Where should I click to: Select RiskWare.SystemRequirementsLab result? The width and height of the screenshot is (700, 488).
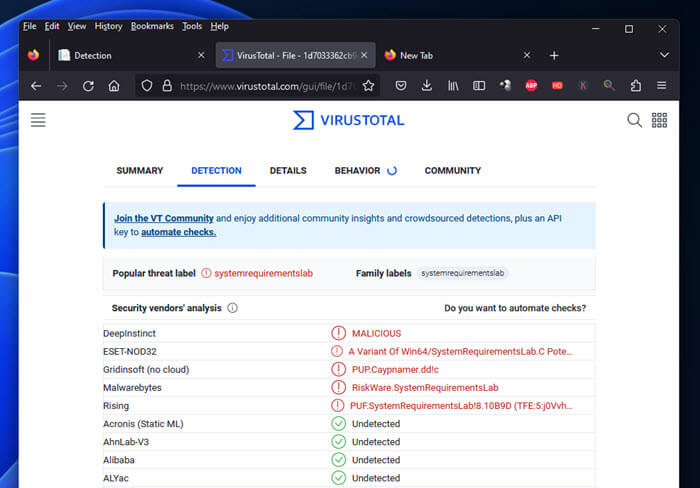pos(425,388)
